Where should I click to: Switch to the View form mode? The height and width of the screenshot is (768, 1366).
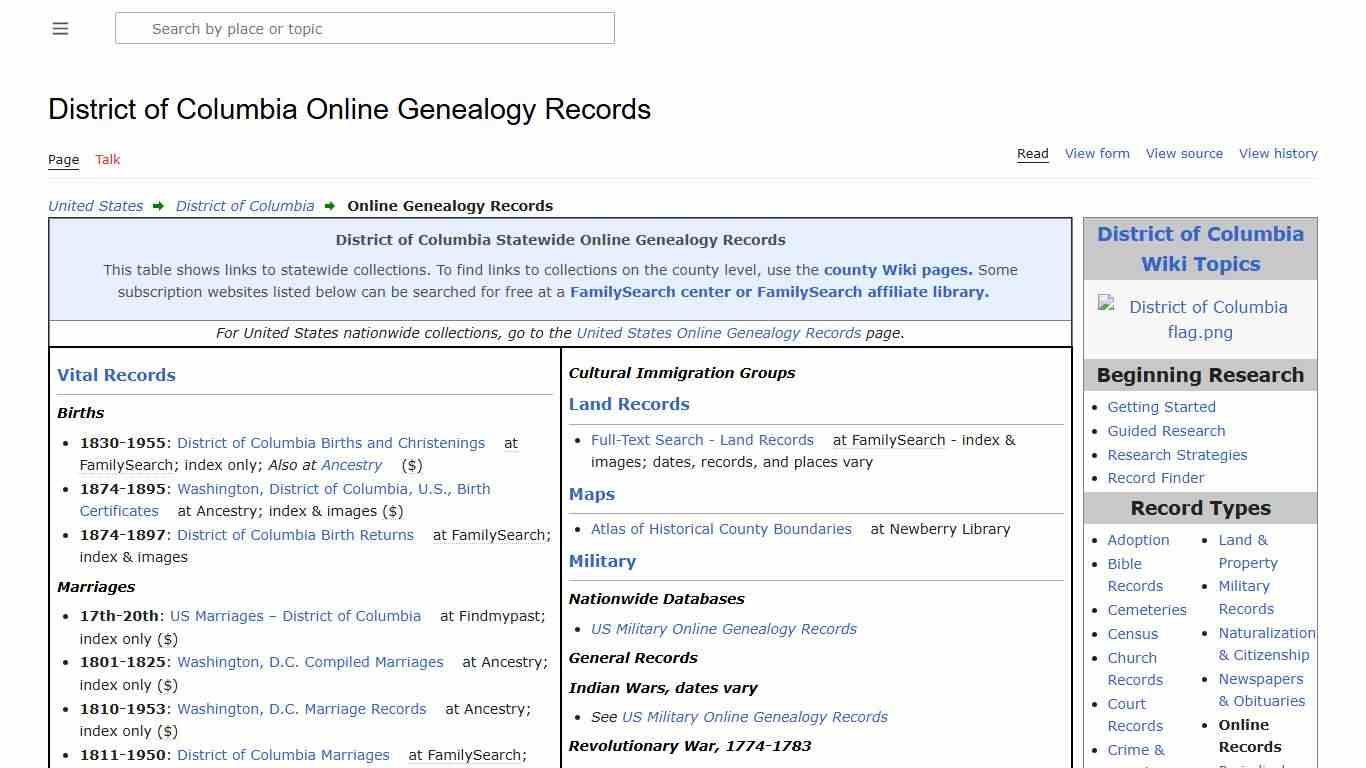click(1097, 154)
